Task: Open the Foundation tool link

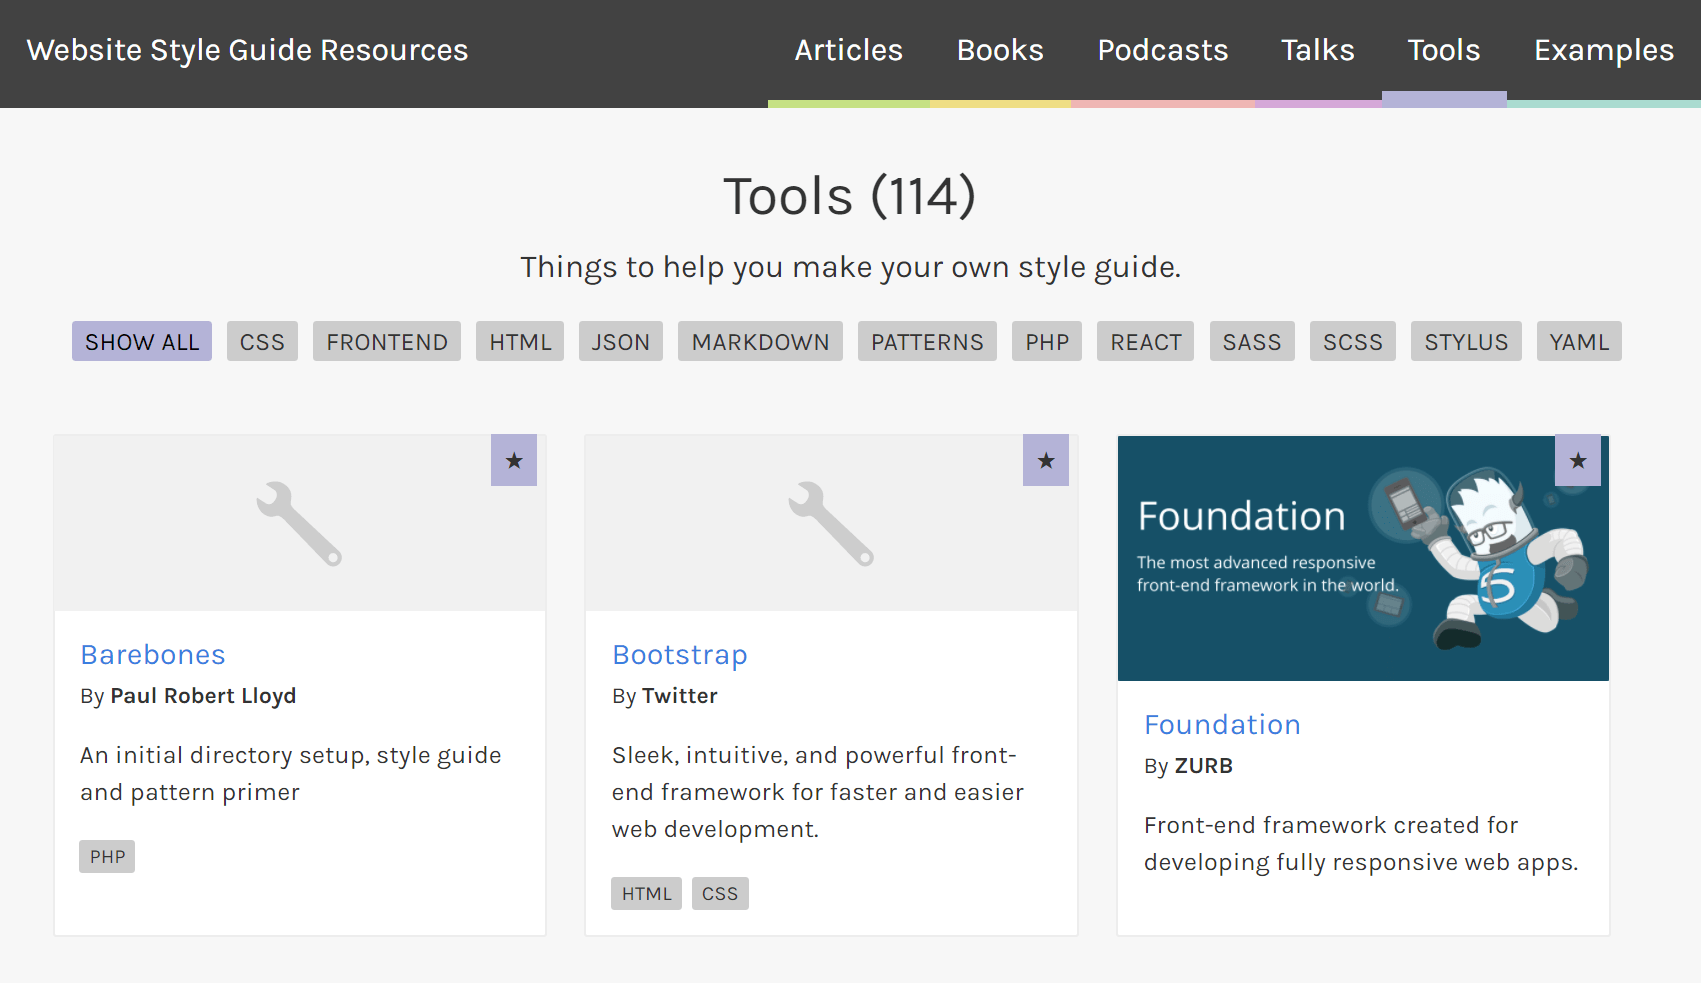Action: (1222, 724)
